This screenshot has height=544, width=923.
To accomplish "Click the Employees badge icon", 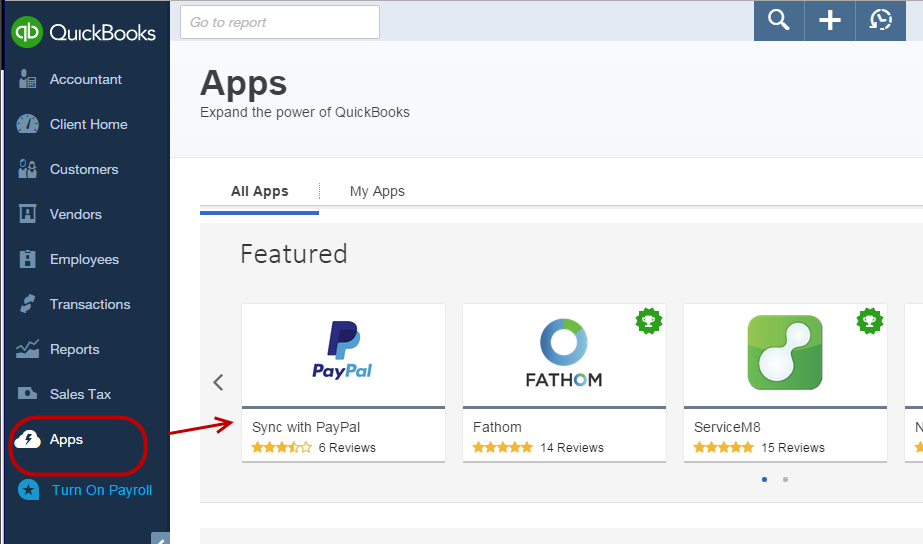I will 27,259.
